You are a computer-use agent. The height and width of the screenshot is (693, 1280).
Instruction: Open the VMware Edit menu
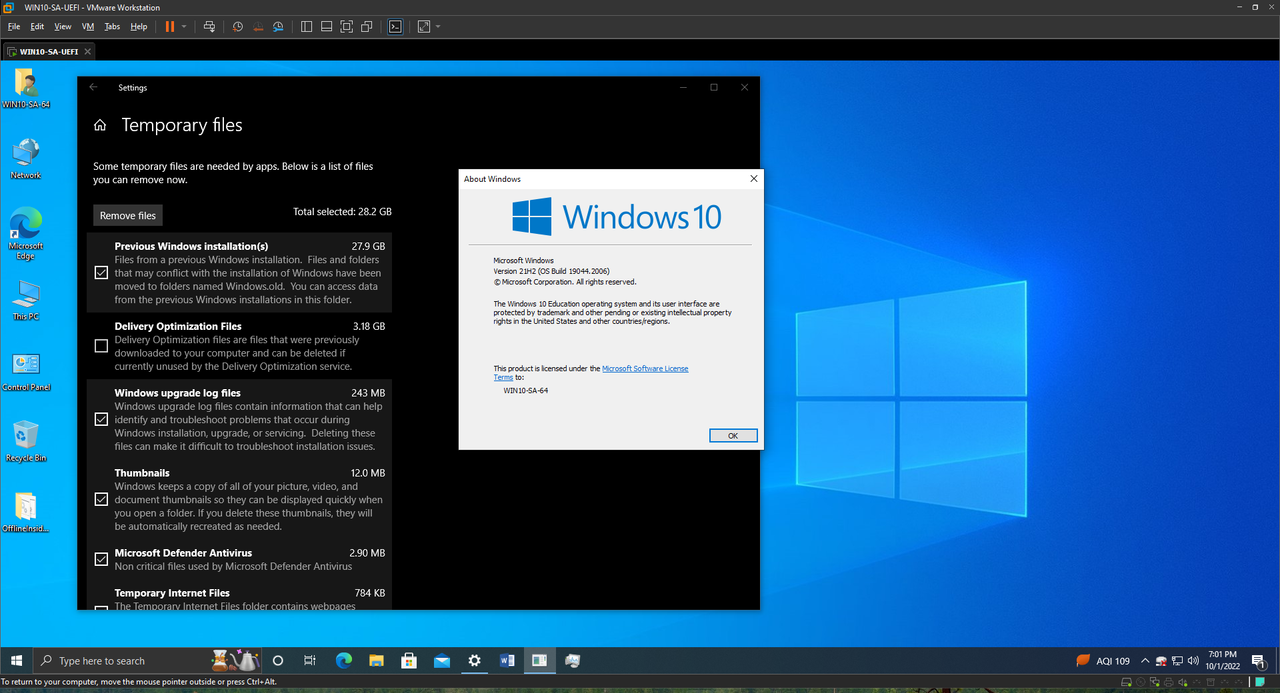click(x=37, y=26)
